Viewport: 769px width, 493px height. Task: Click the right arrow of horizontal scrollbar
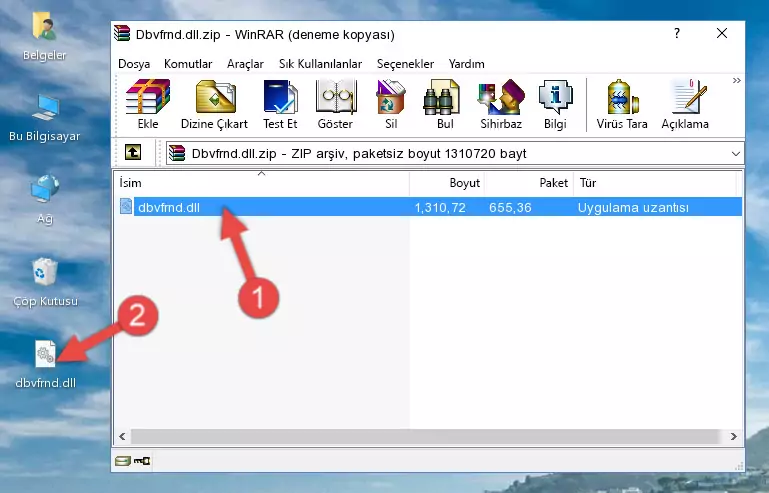click(x=733, y=436)
